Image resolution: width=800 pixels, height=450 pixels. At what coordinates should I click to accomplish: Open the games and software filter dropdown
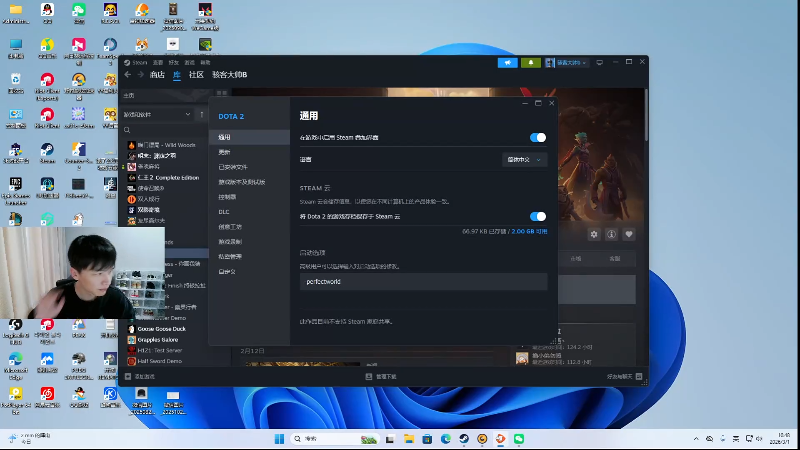(x=158, y=114)
